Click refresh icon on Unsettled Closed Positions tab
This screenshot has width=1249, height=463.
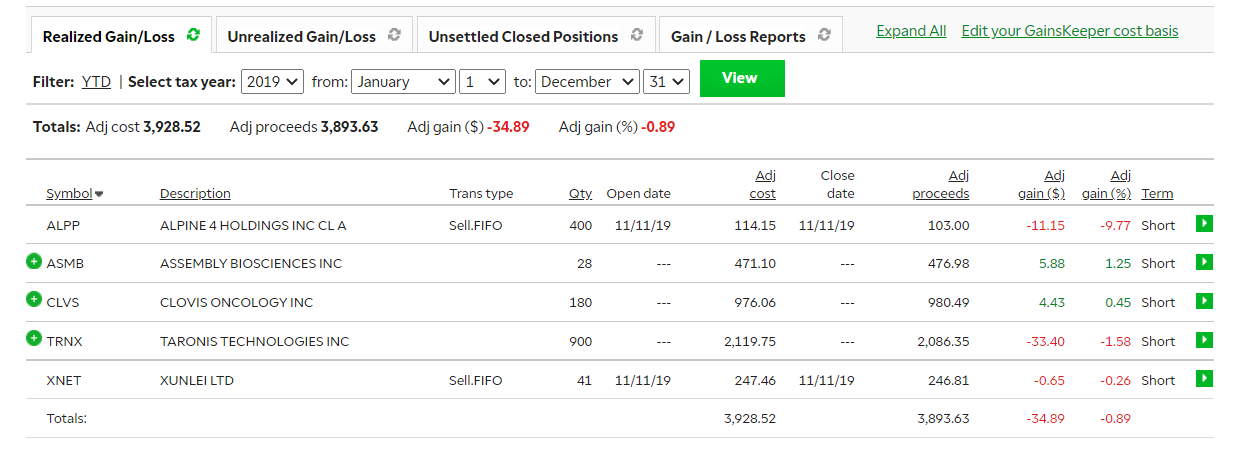[636, 35]
